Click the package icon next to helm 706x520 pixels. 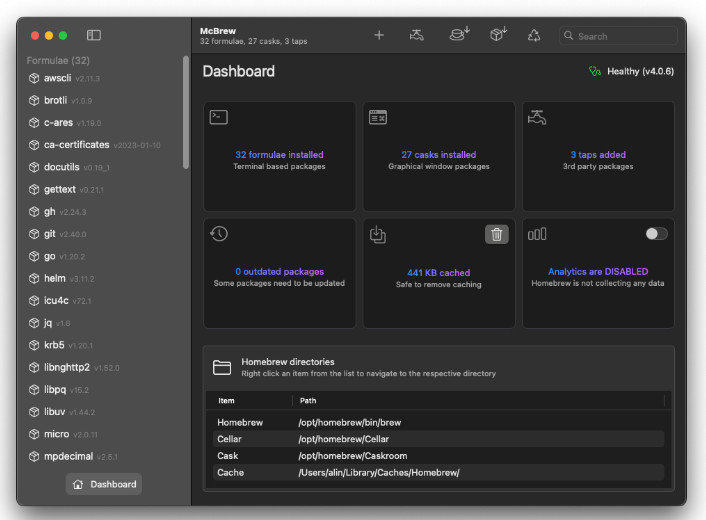(34, 278)
